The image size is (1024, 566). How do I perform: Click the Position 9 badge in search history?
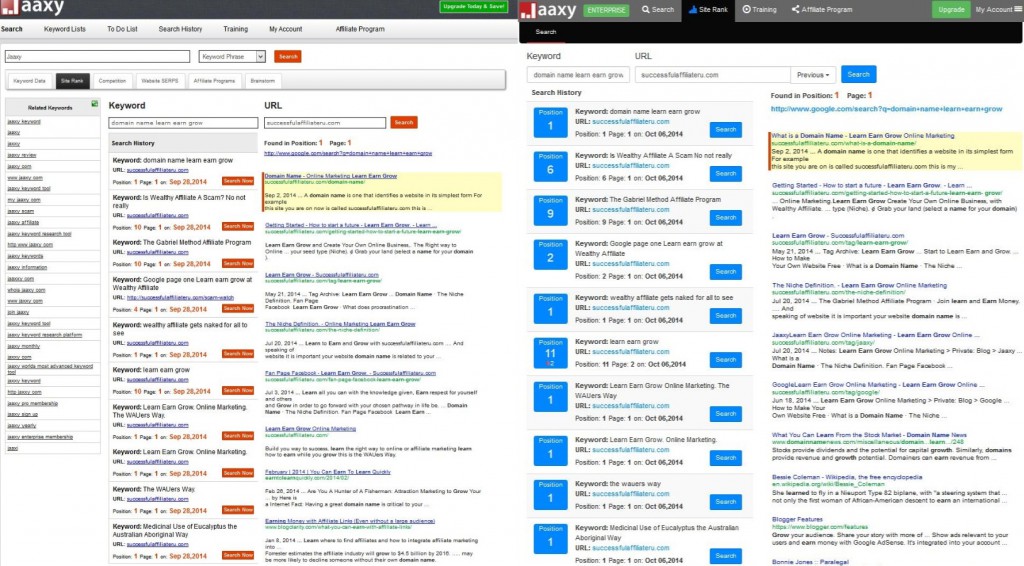pos(550,211)
